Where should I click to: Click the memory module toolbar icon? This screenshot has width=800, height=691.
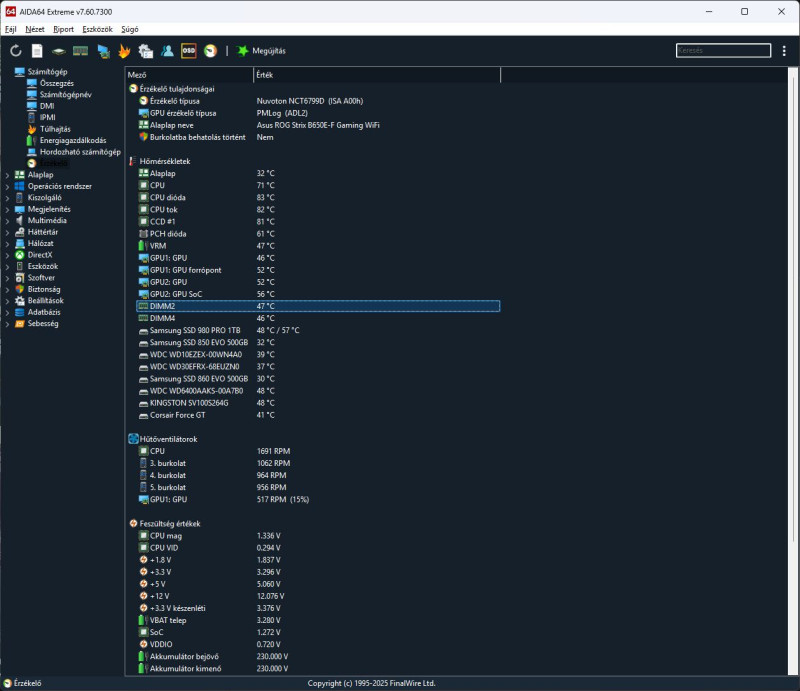click(x=81, y=51)
